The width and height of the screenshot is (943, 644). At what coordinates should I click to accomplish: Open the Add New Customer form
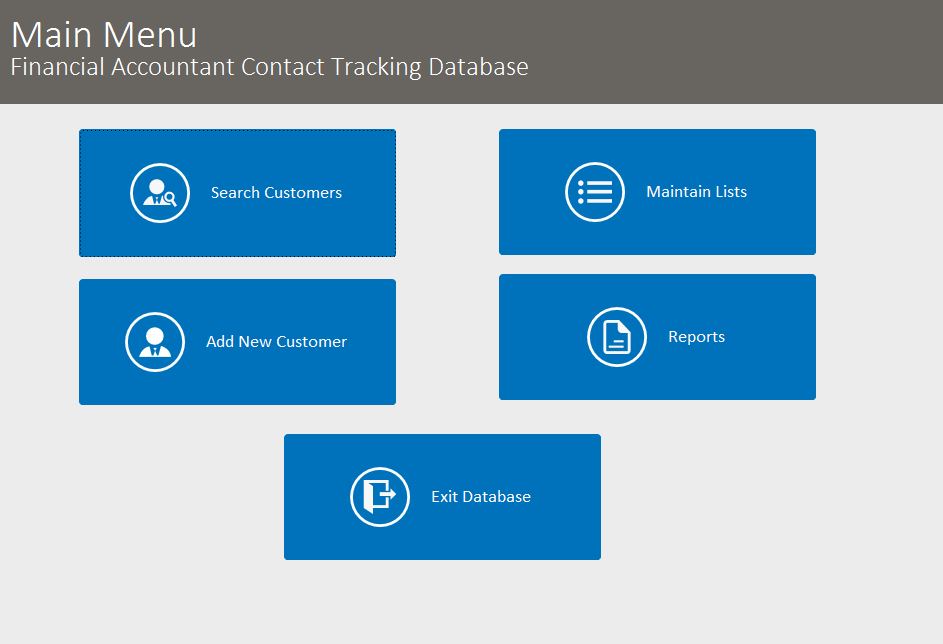click(x=237, y=341)
